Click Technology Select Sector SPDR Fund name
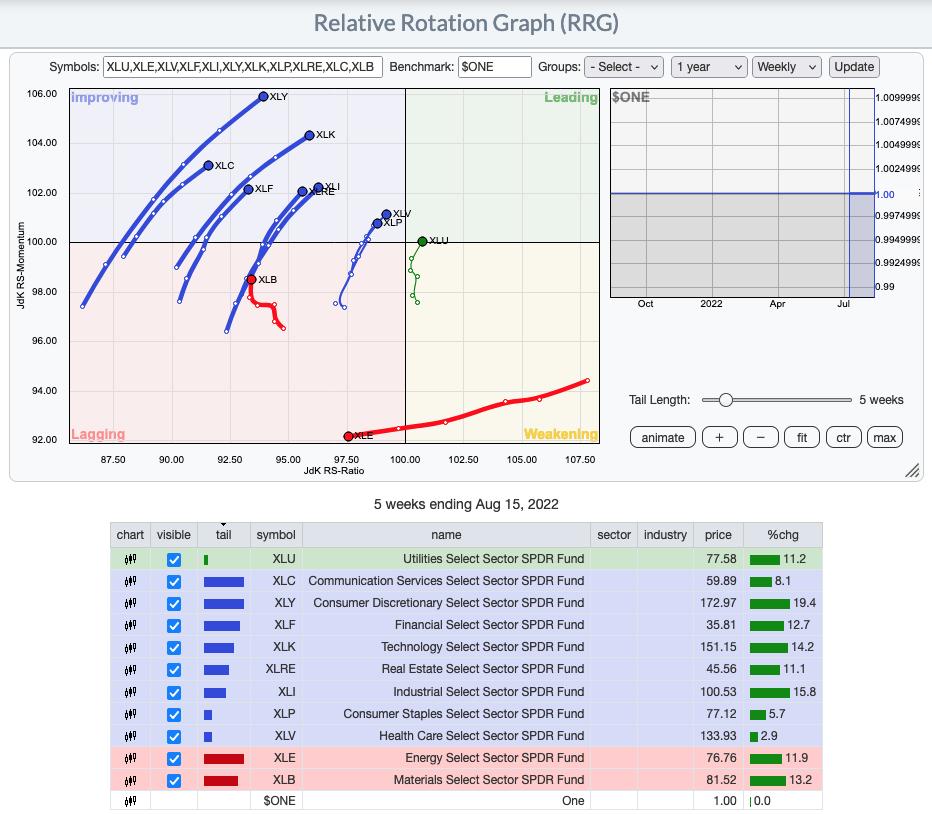 click(x=483, y=647)
